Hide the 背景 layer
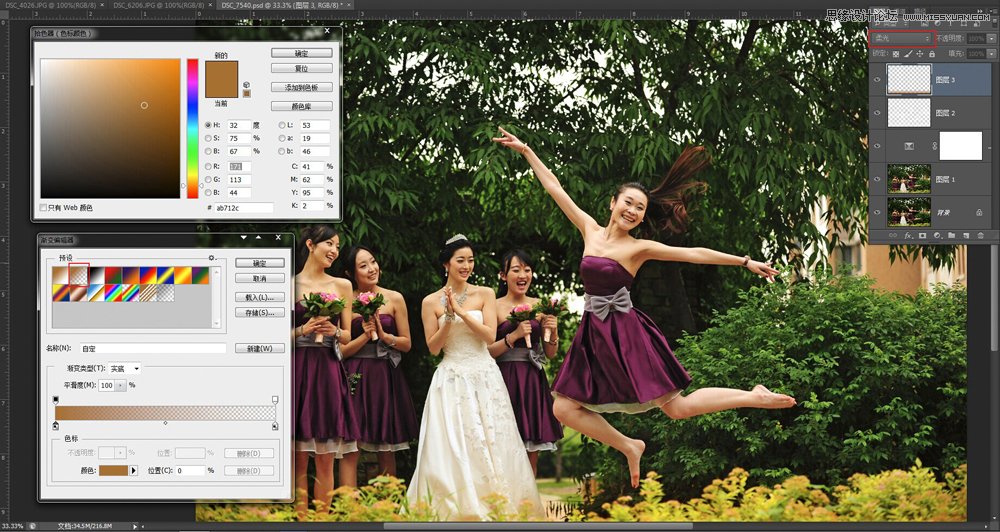This screenshot has width=1000, height=532. (x=877, y=212)
